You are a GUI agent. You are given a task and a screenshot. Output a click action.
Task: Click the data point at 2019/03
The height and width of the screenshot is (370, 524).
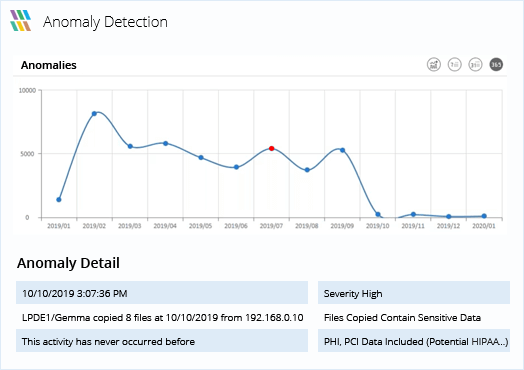click(130, 146)
